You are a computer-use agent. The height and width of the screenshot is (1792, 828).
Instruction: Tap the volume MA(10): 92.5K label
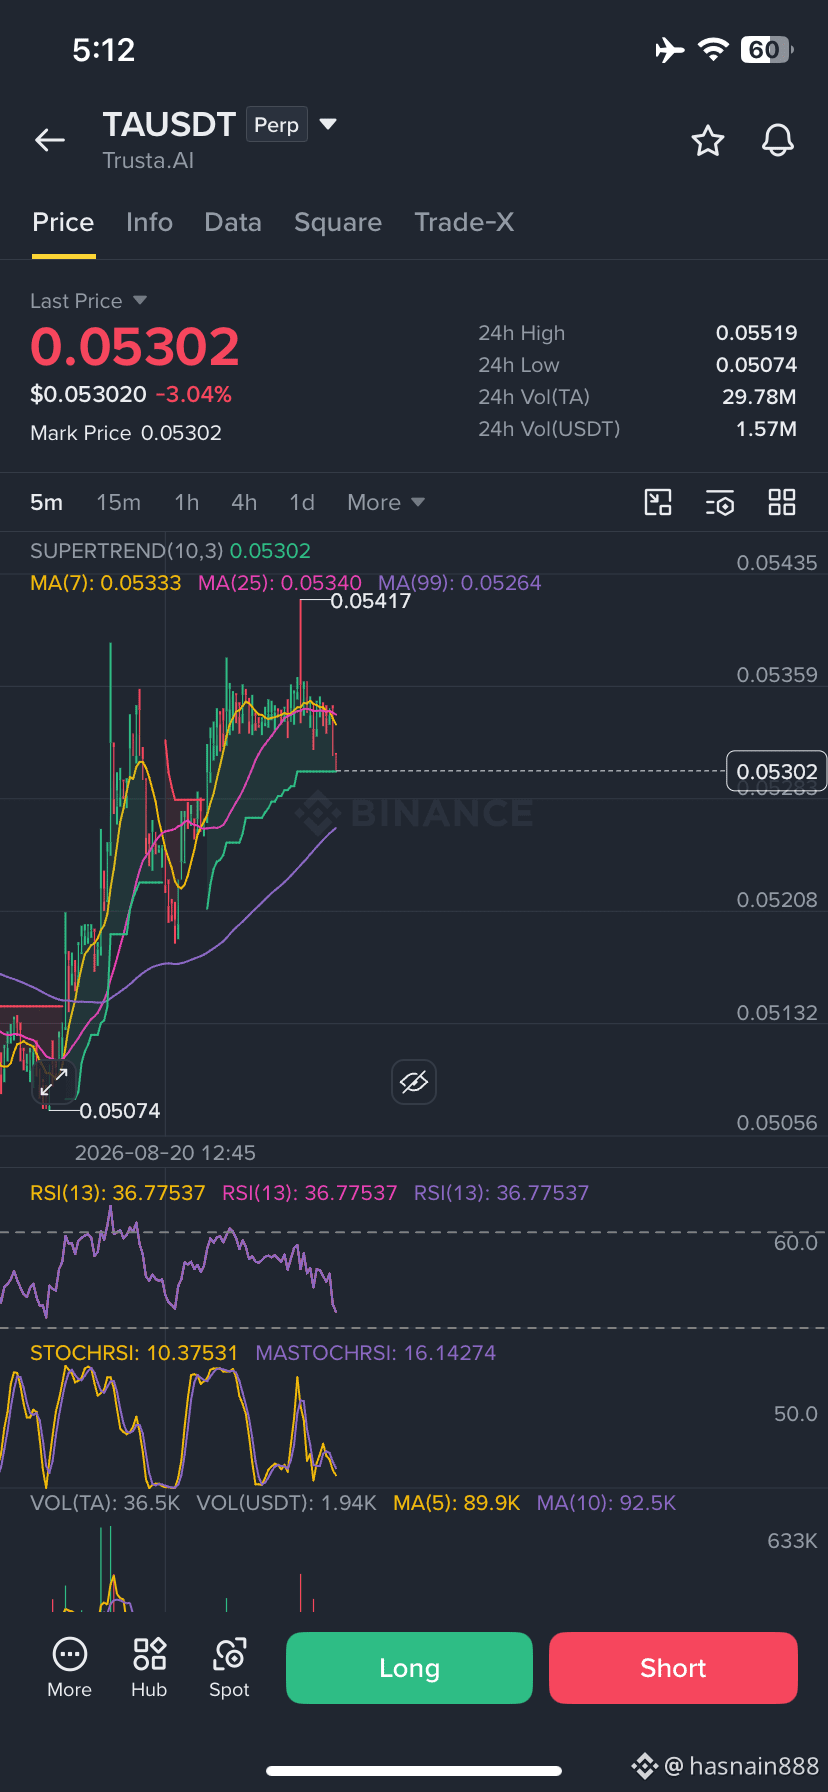click(606, 1502)
